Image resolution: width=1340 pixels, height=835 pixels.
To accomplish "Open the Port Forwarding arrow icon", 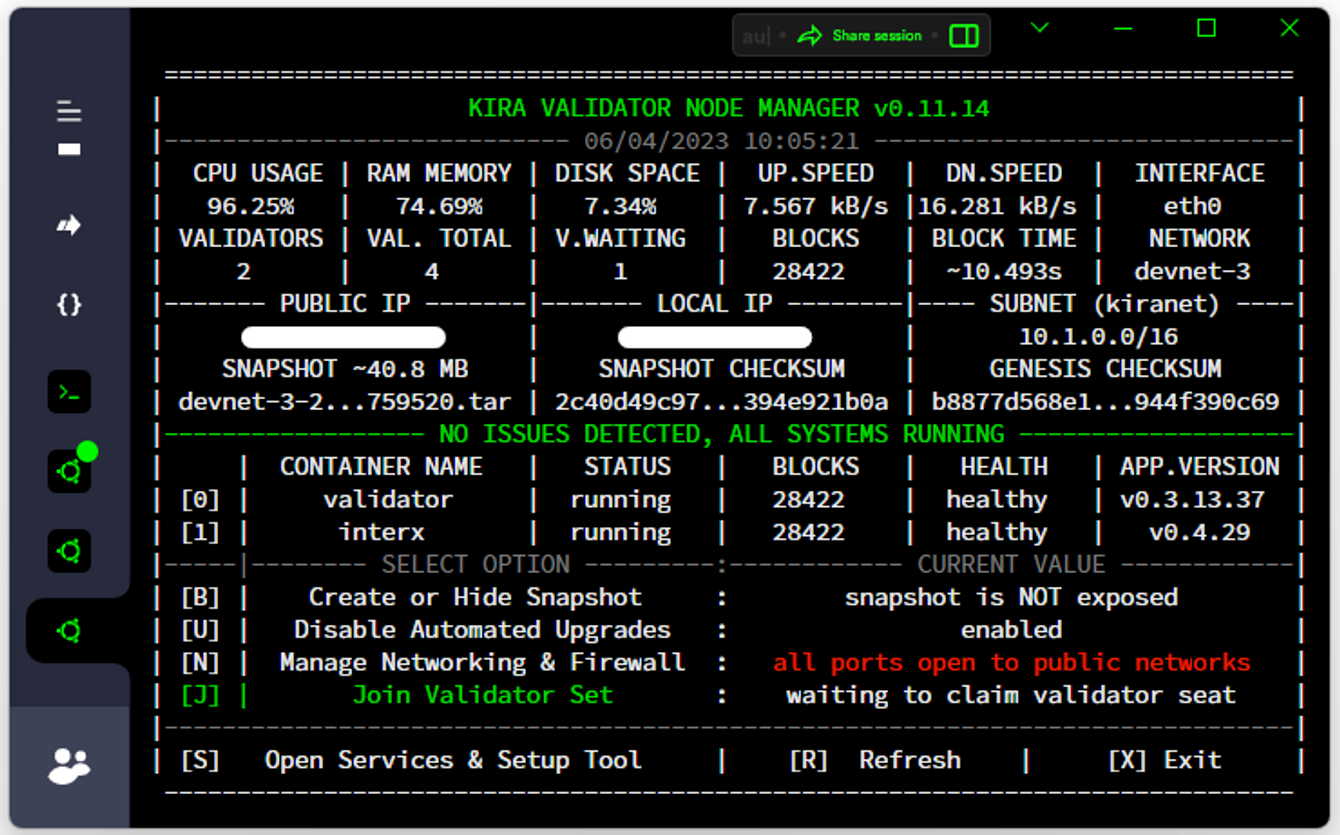I will [69, 226].
